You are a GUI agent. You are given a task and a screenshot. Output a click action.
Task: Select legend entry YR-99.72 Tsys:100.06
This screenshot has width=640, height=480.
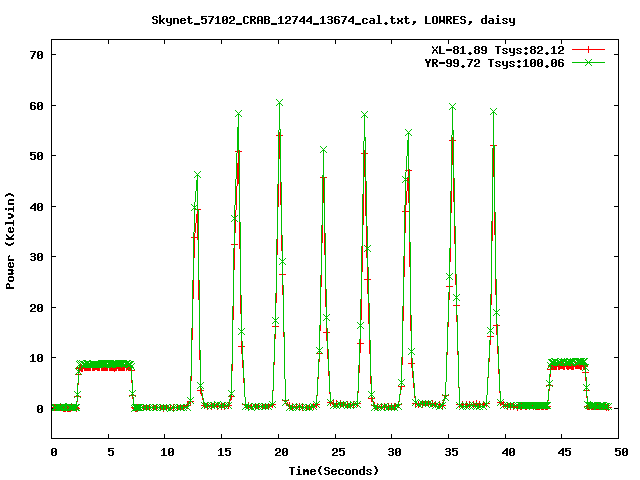(x=494, y=63)
